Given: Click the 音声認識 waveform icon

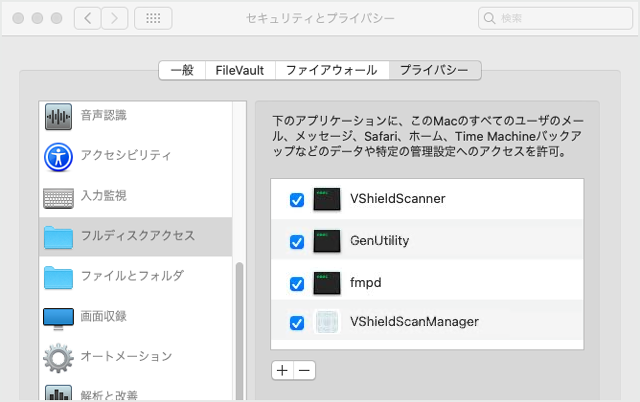Looking at the screenshot, I should [58, 117].
